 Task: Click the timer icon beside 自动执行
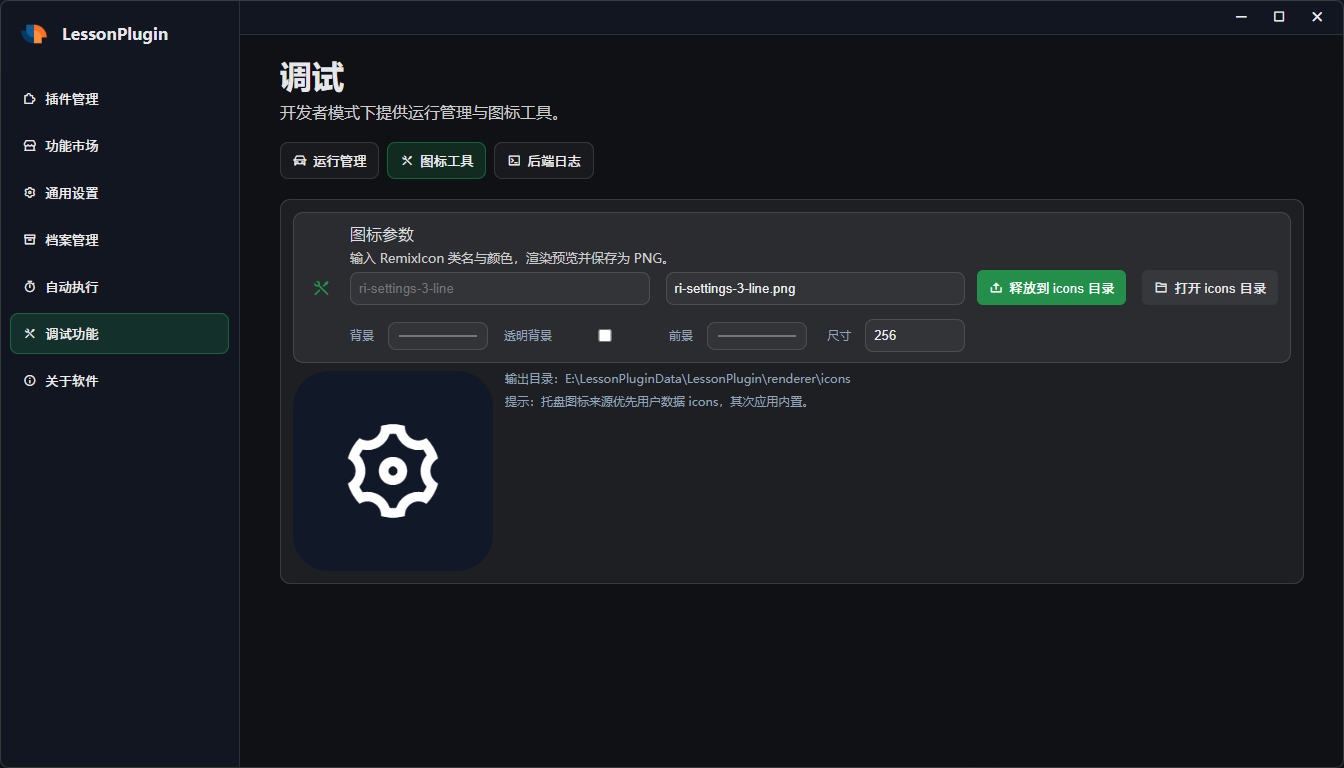click(30, 287)
